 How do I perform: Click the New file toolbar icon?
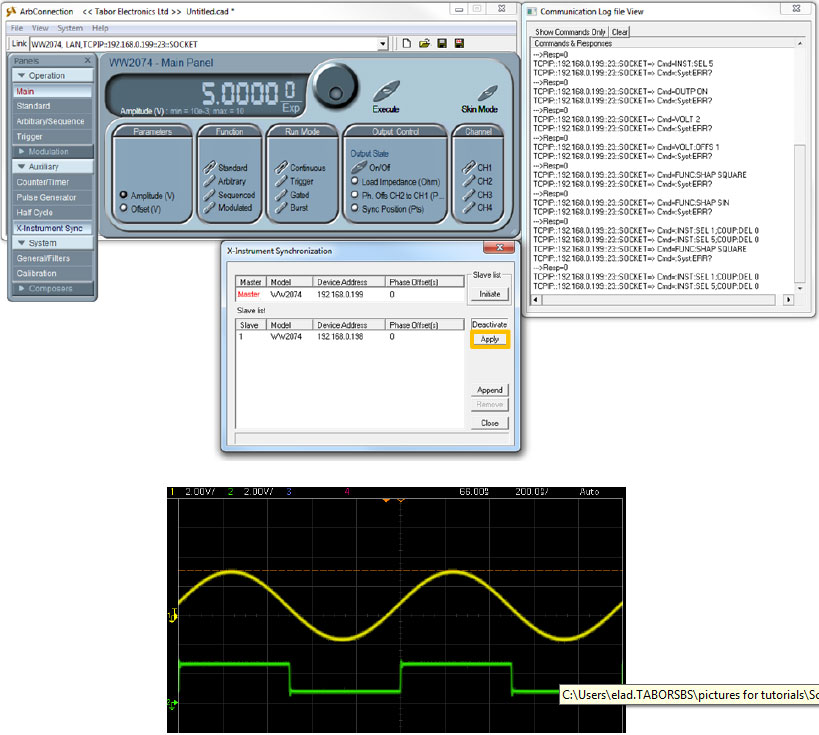(407, 44)
